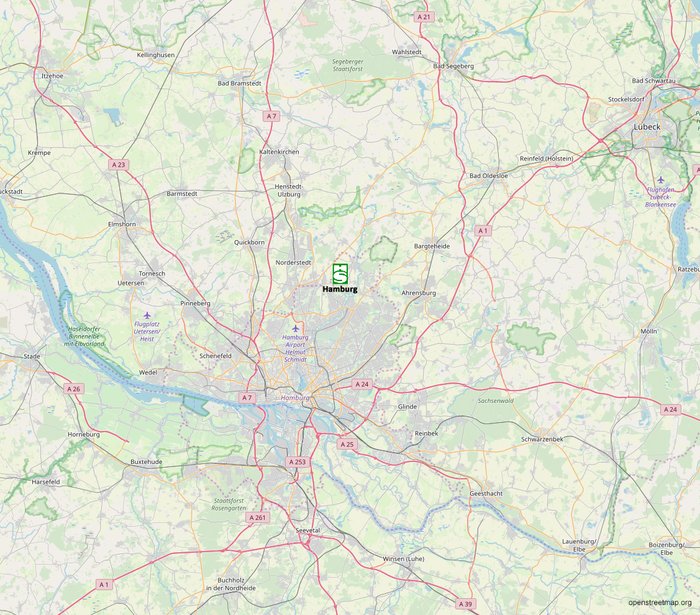Click the A 253 motorway shield
Screen dimensions: 700x615
point(297,462)
